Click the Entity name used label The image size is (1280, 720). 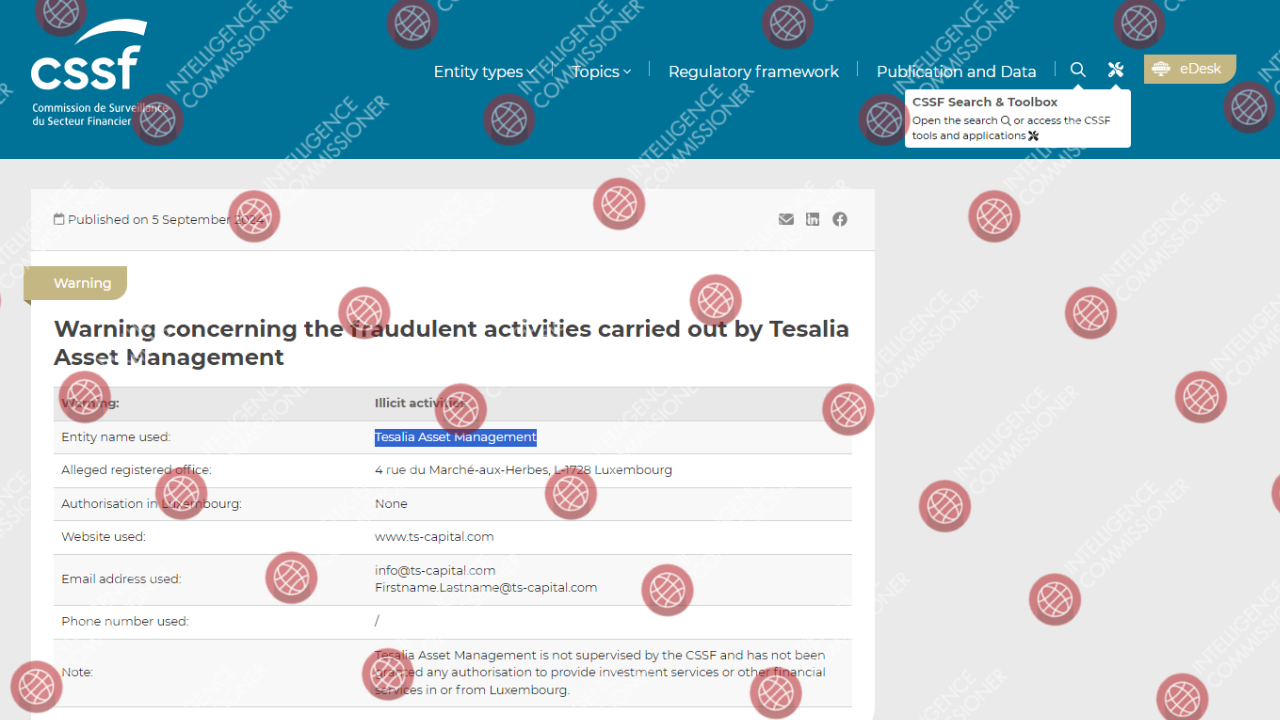[x=116, y=437]
